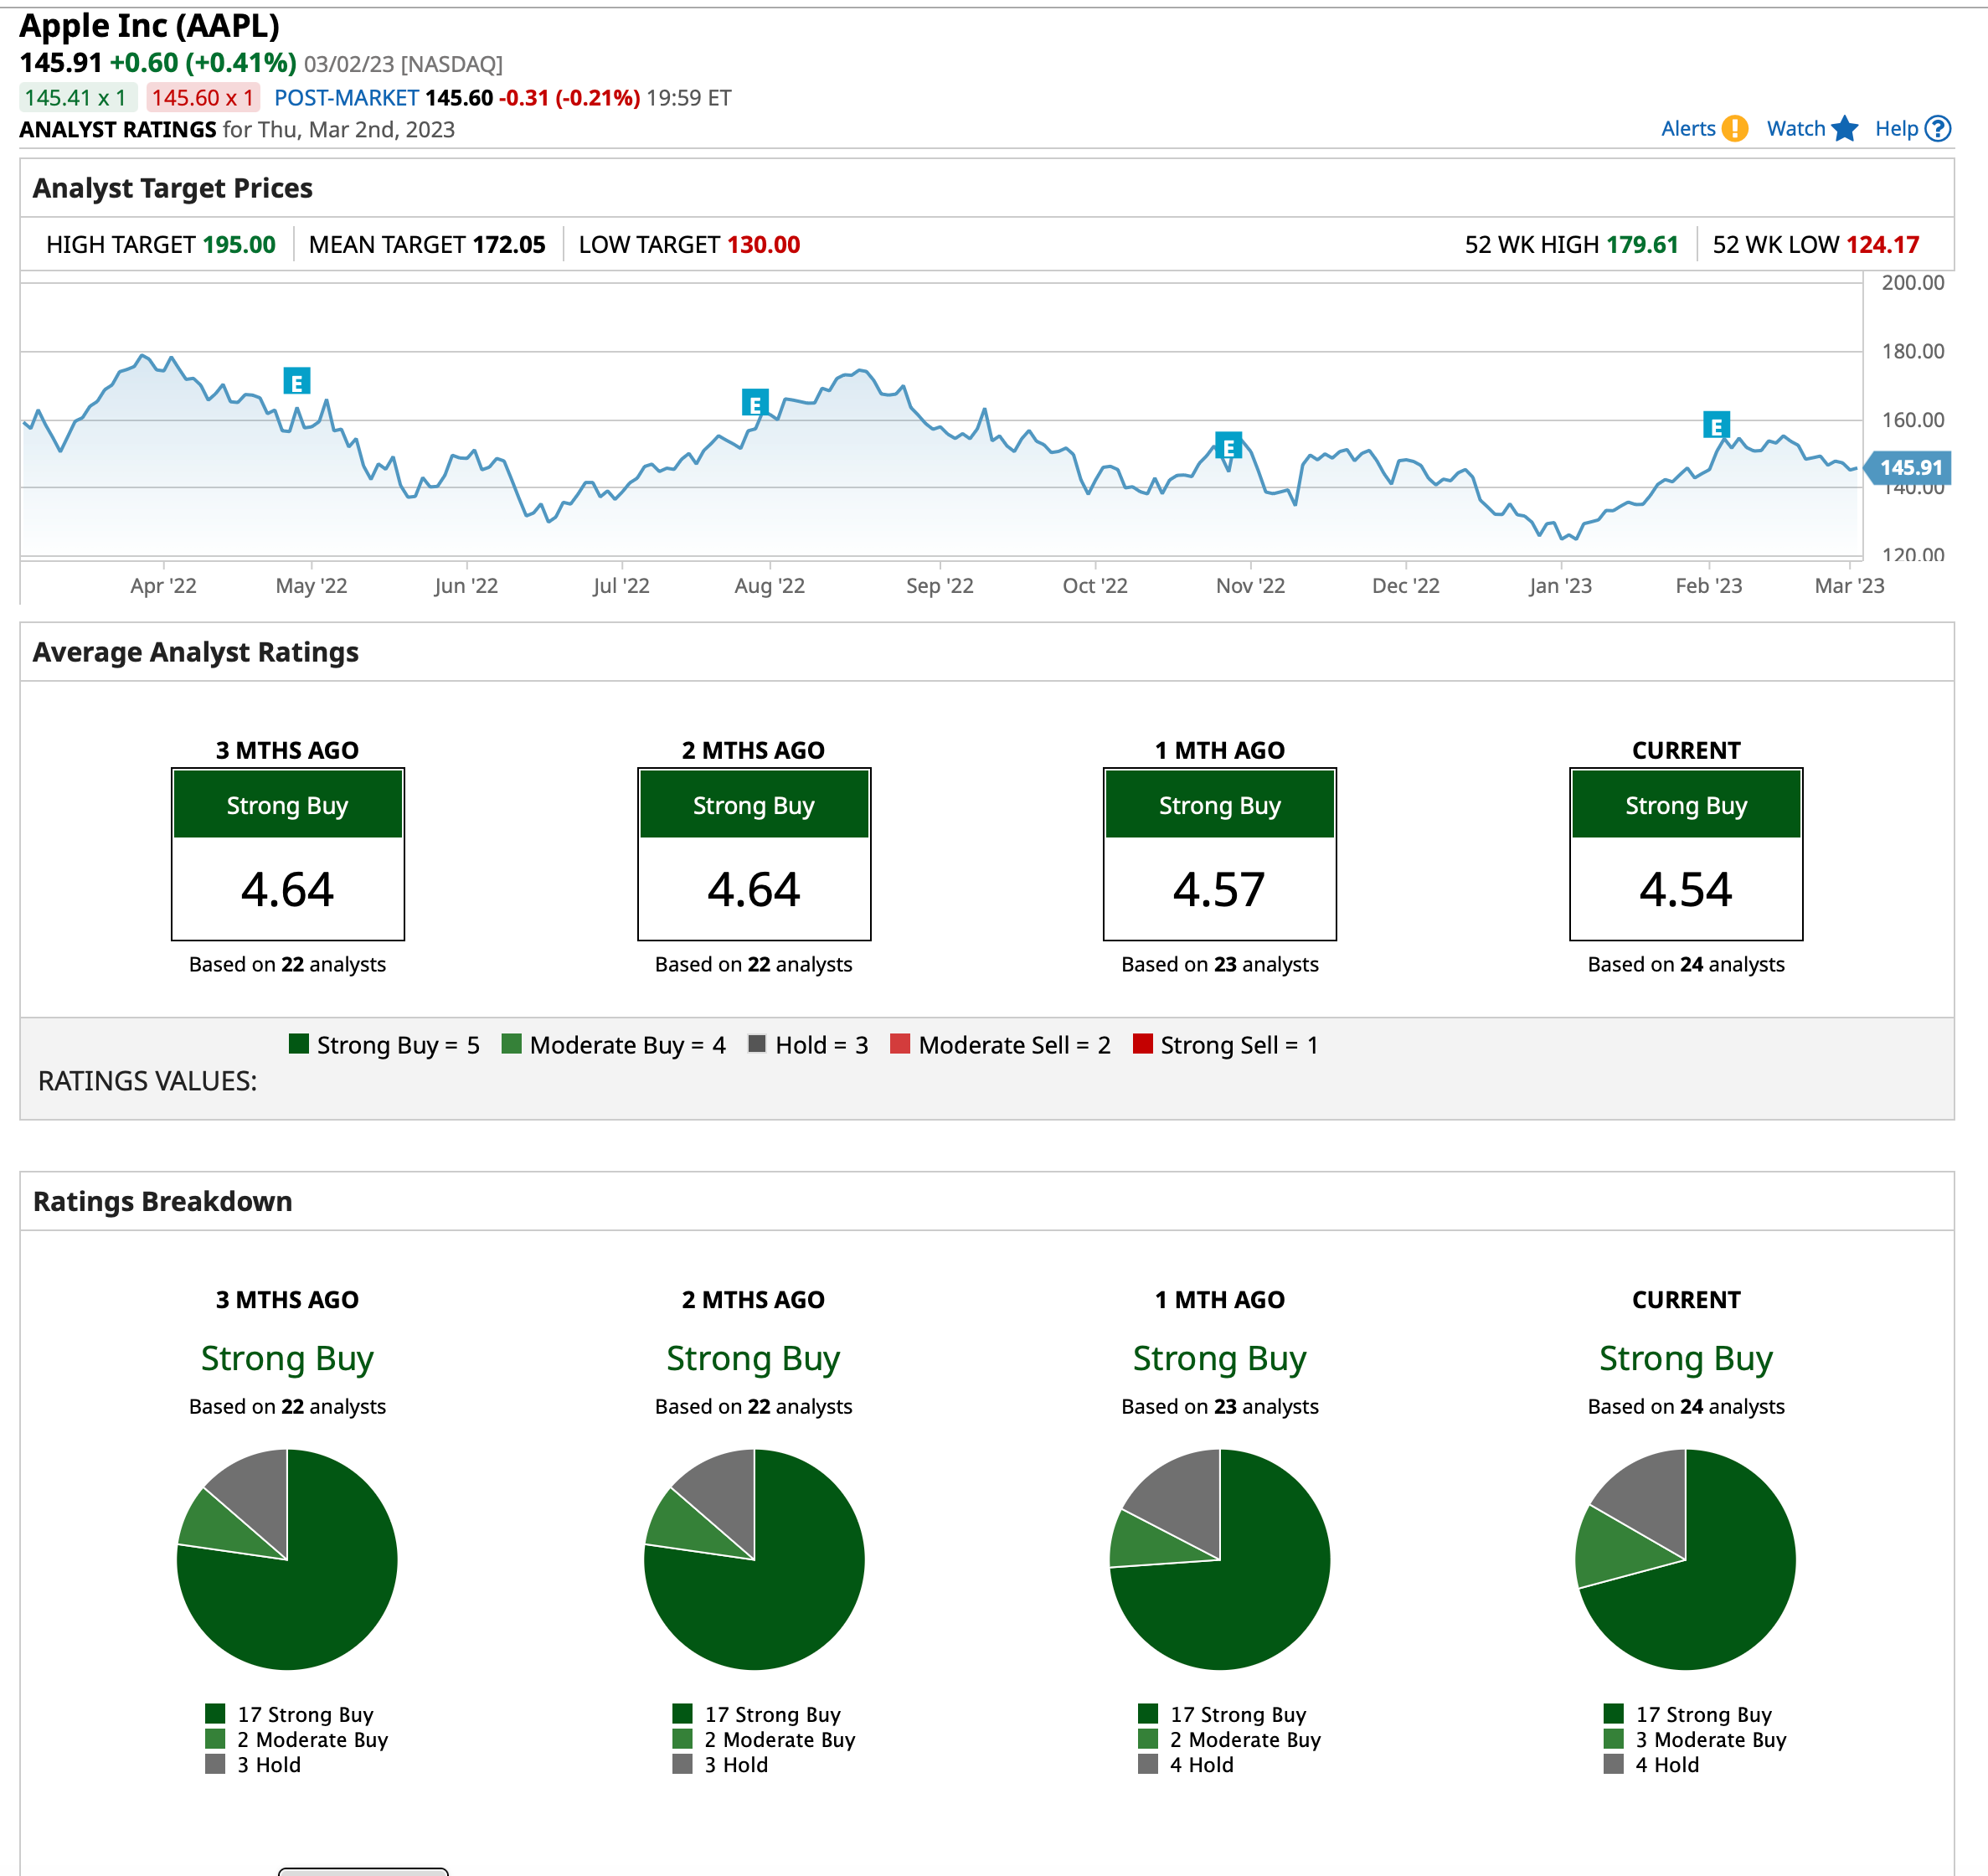Click the Strong Sell = 1 legend swatch
The height and width of the screenshot is (1876, 1988).
(x=1142, y=1044)
